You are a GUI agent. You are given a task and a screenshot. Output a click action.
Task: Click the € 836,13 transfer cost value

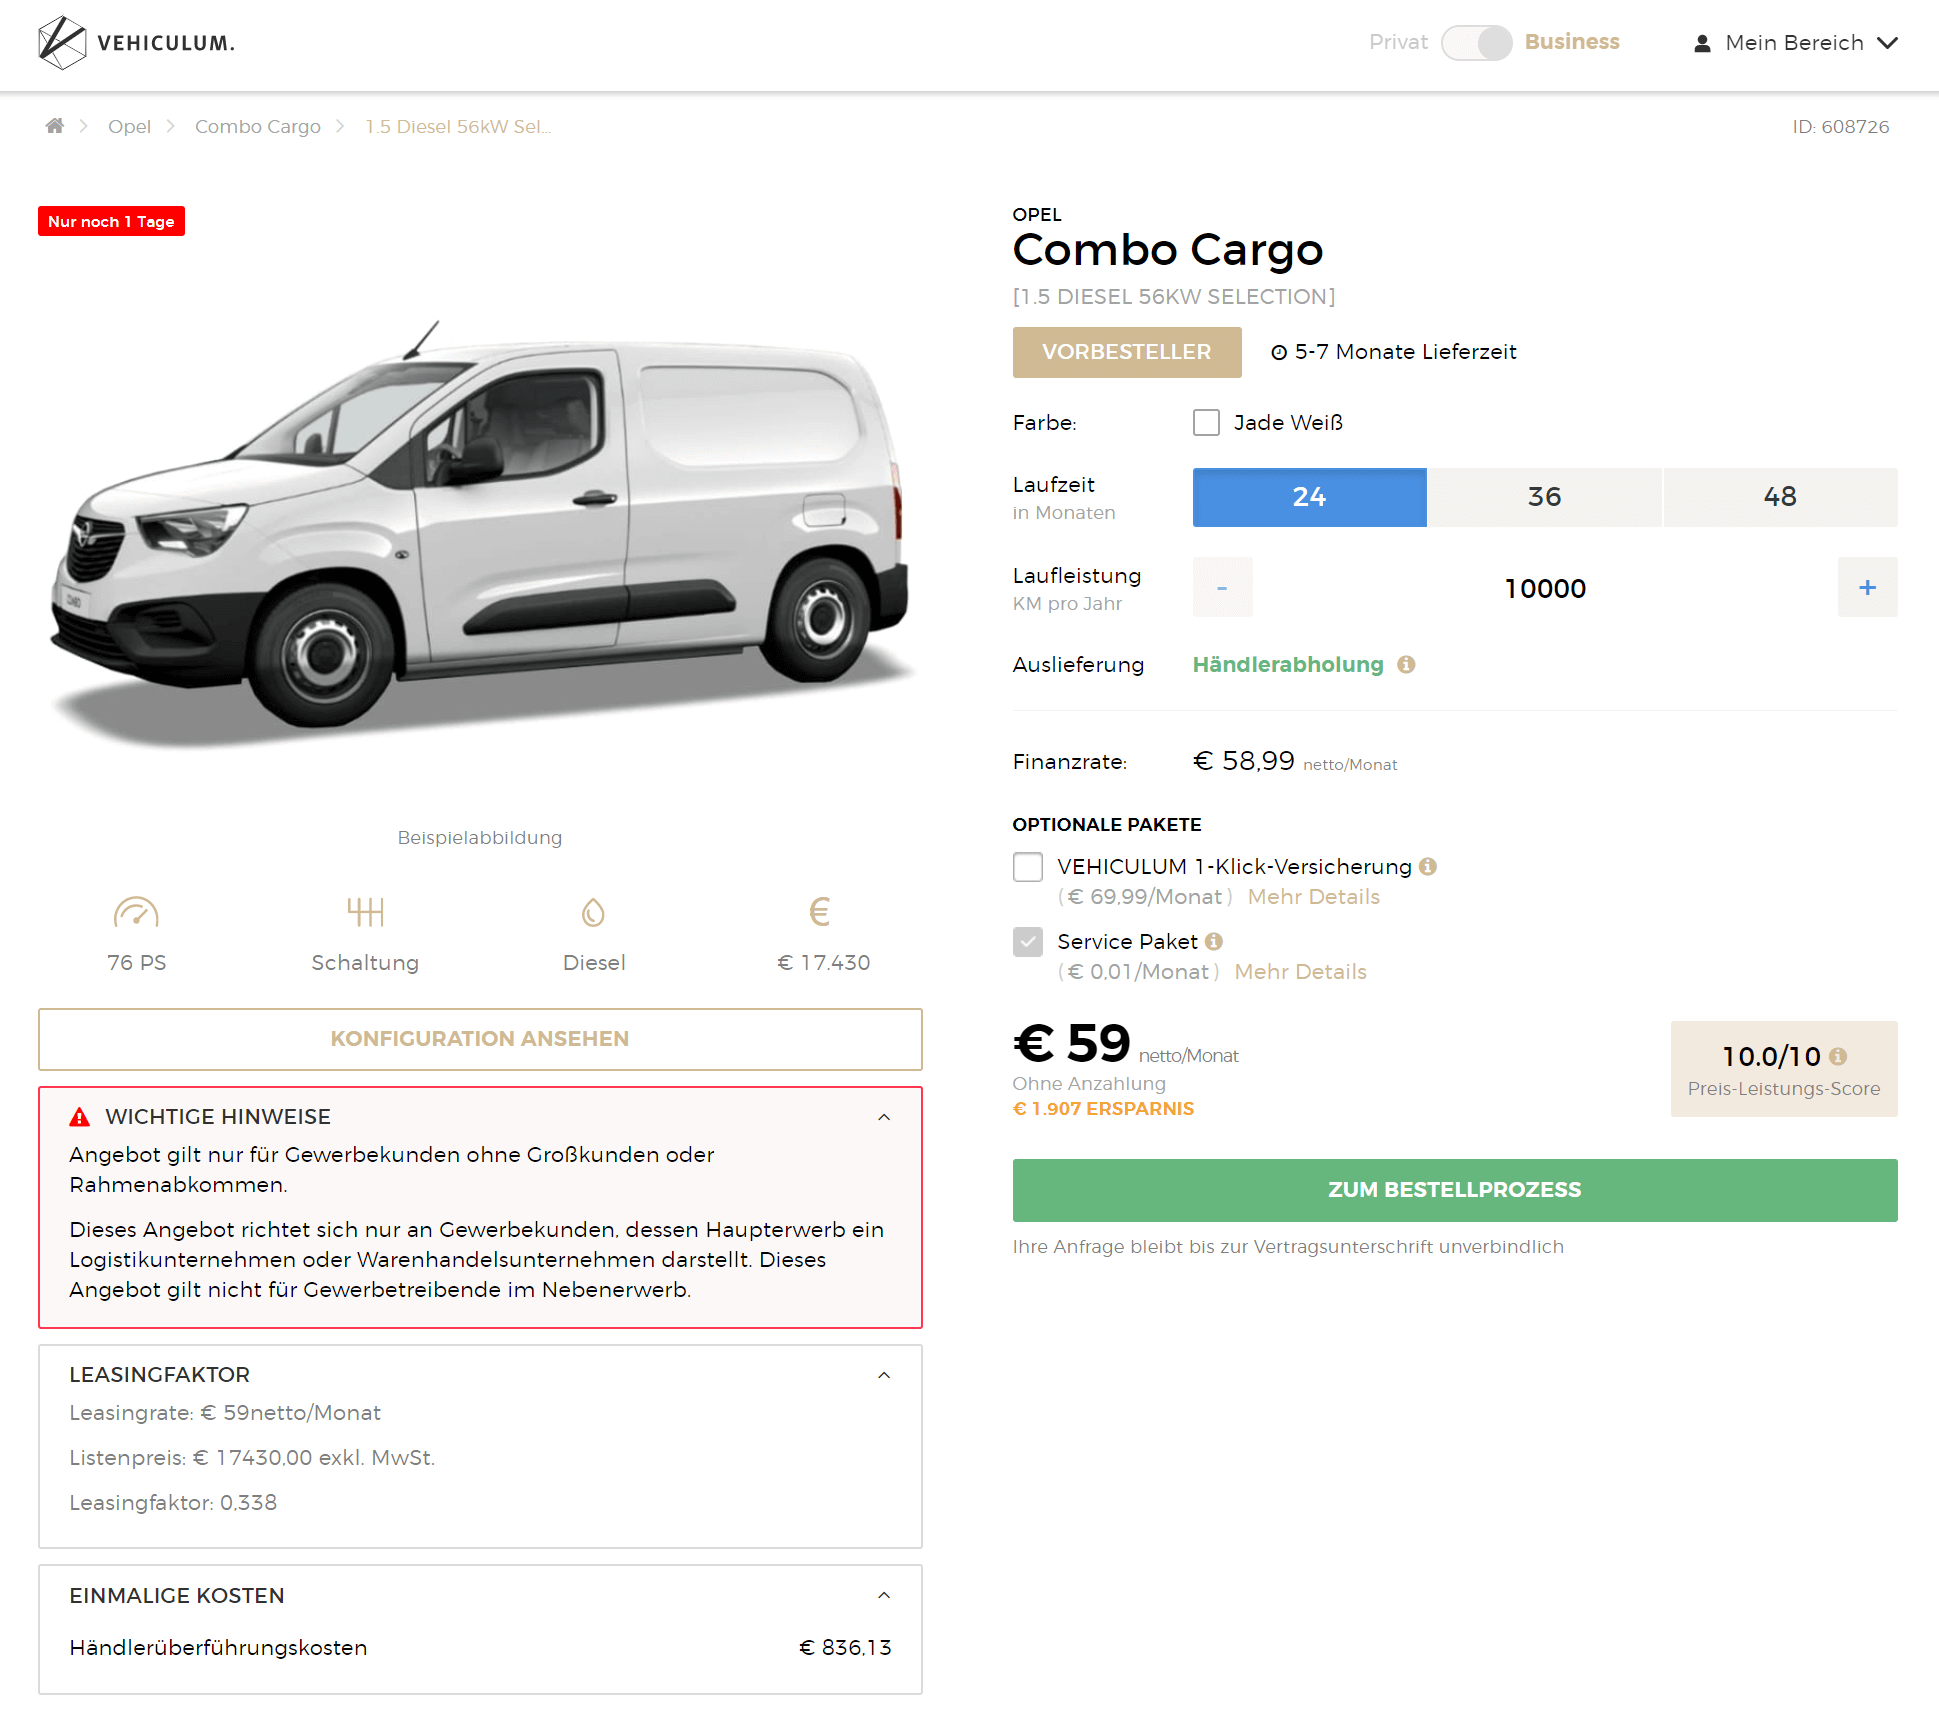(x=845, y=1648)
